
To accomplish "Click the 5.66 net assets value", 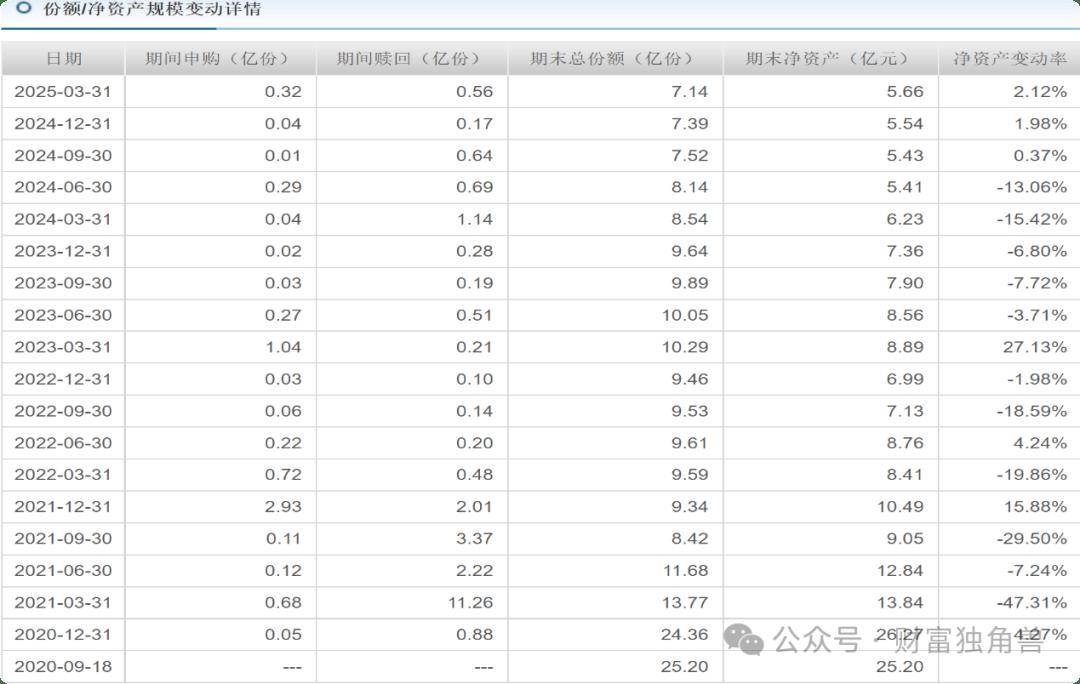I will click(905, 92).
